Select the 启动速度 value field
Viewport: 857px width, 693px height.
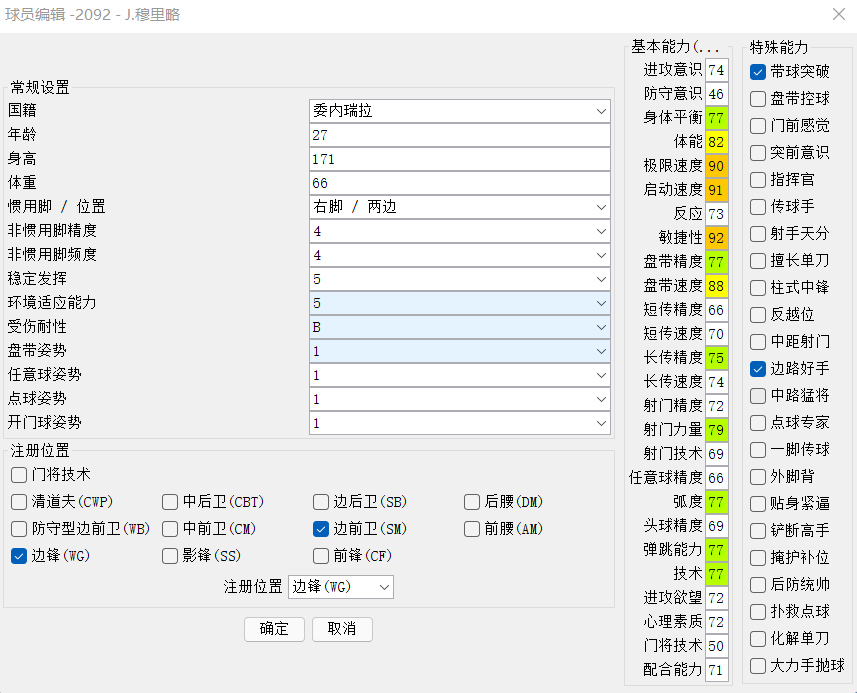(x=717, y=190)
